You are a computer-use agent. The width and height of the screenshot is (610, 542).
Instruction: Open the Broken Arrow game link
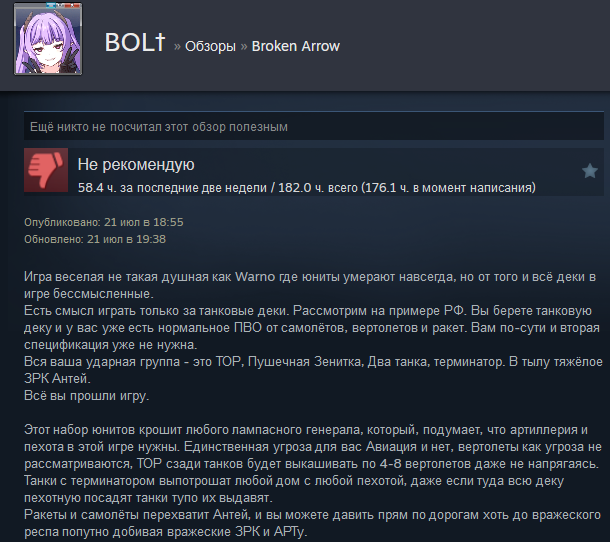(296, 46)
